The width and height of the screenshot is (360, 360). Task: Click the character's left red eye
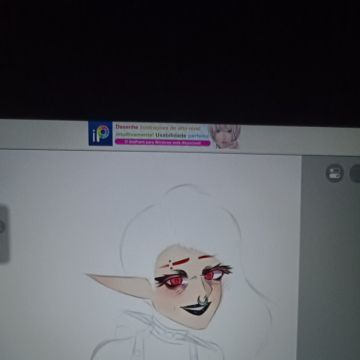tap(173, 281)
